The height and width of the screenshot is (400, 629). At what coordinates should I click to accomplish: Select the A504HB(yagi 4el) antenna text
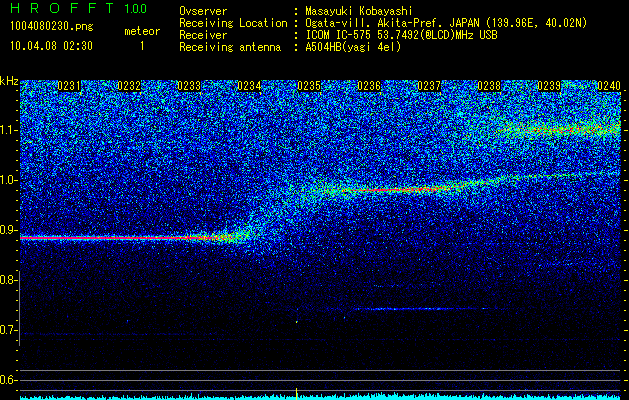[353, 47]
